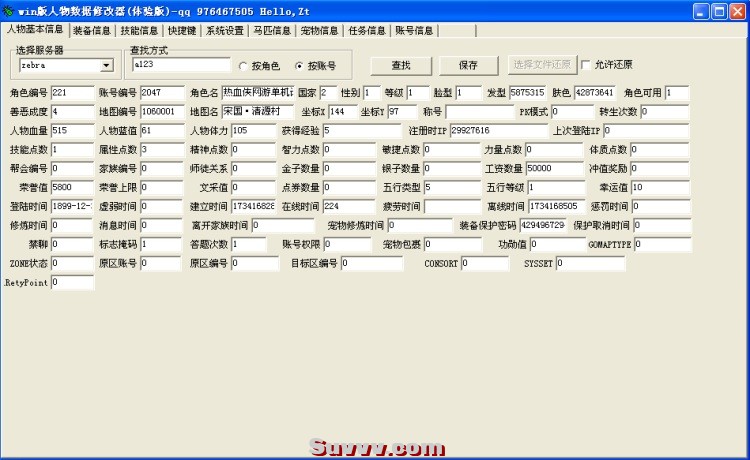Click the 角色名 input field
Image resolution: width=750 pixels, height=460 pixels.
258,92
